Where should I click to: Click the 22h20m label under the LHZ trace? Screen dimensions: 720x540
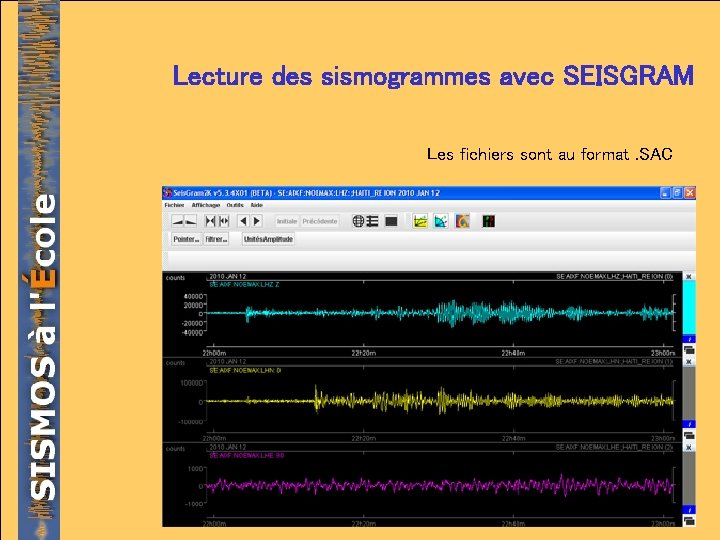(x=364, y=353)
